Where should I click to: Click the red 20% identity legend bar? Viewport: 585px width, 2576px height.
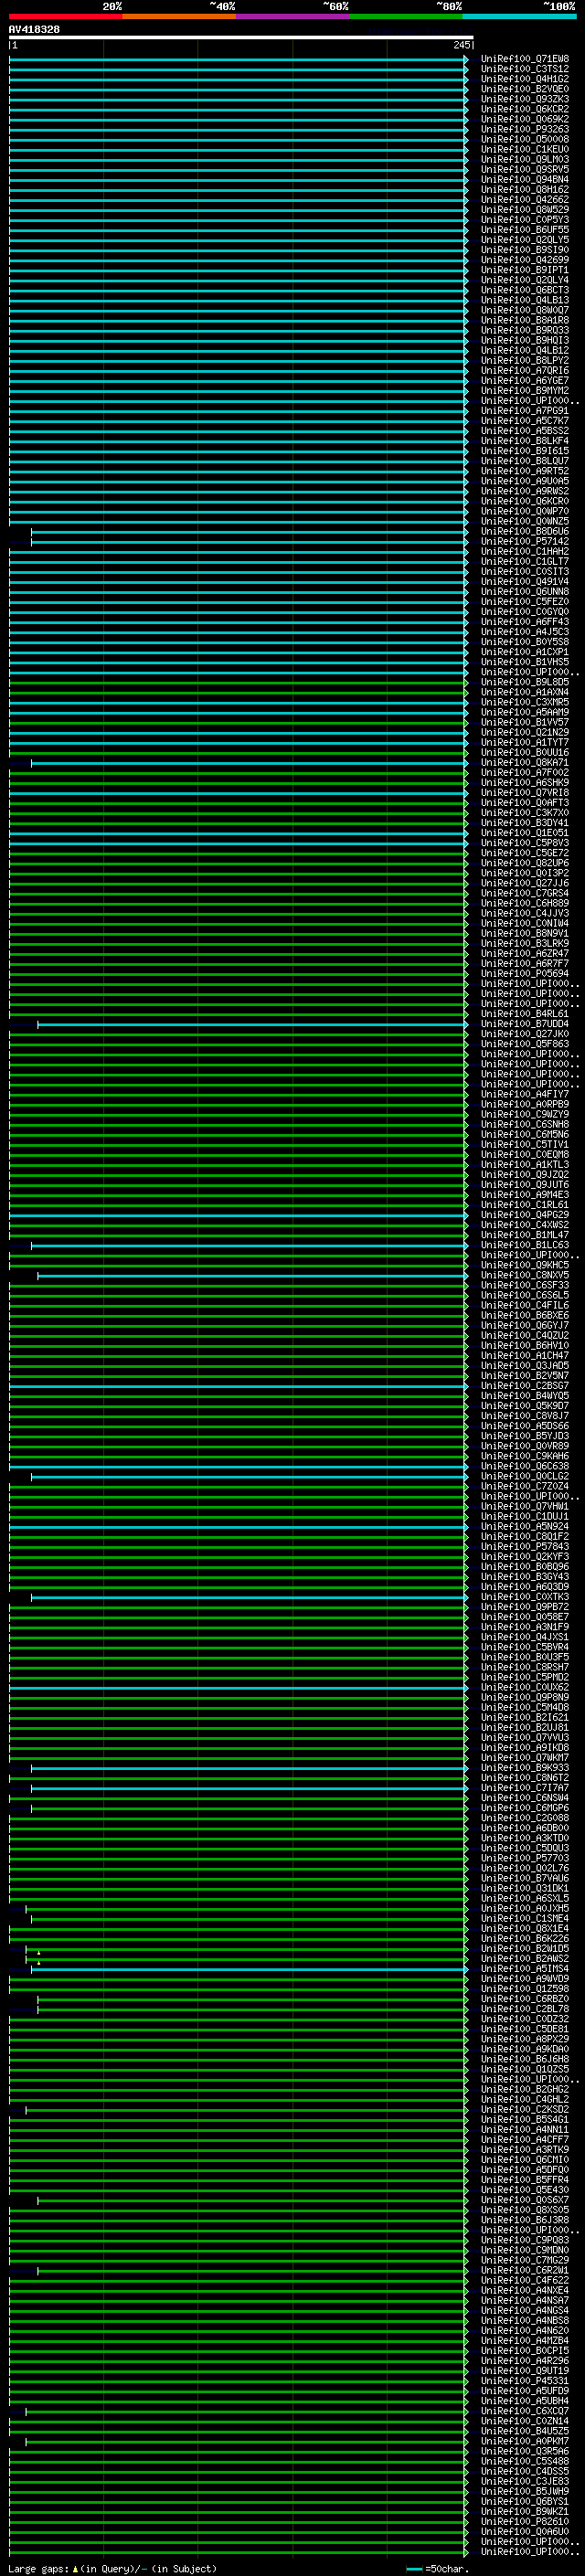(65, 16)
